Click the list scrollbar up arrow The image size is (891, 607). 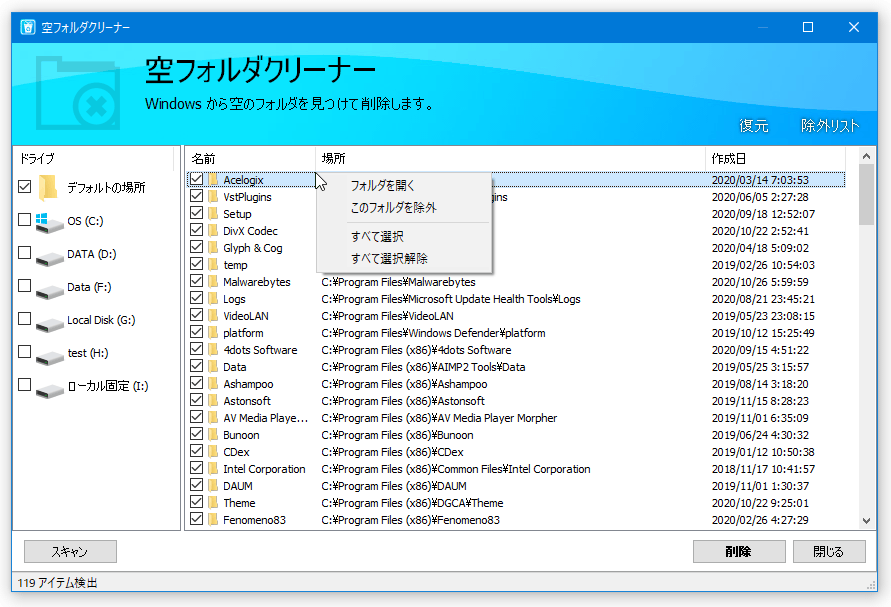[866, 156]
